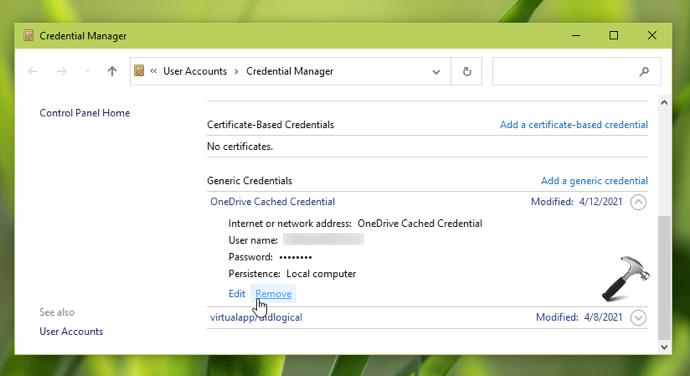Click the 'No certificates.' text
Viewport: 690px width, 376px height.
click(240, 147)
